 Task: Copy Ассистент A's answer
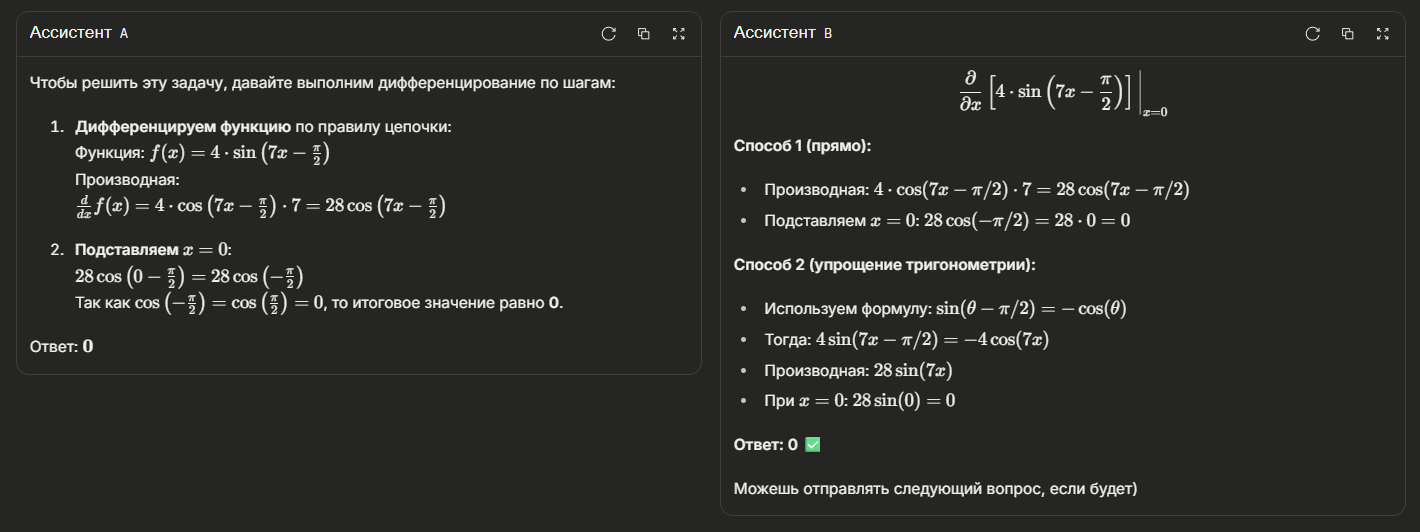click(x=643, y=34)
